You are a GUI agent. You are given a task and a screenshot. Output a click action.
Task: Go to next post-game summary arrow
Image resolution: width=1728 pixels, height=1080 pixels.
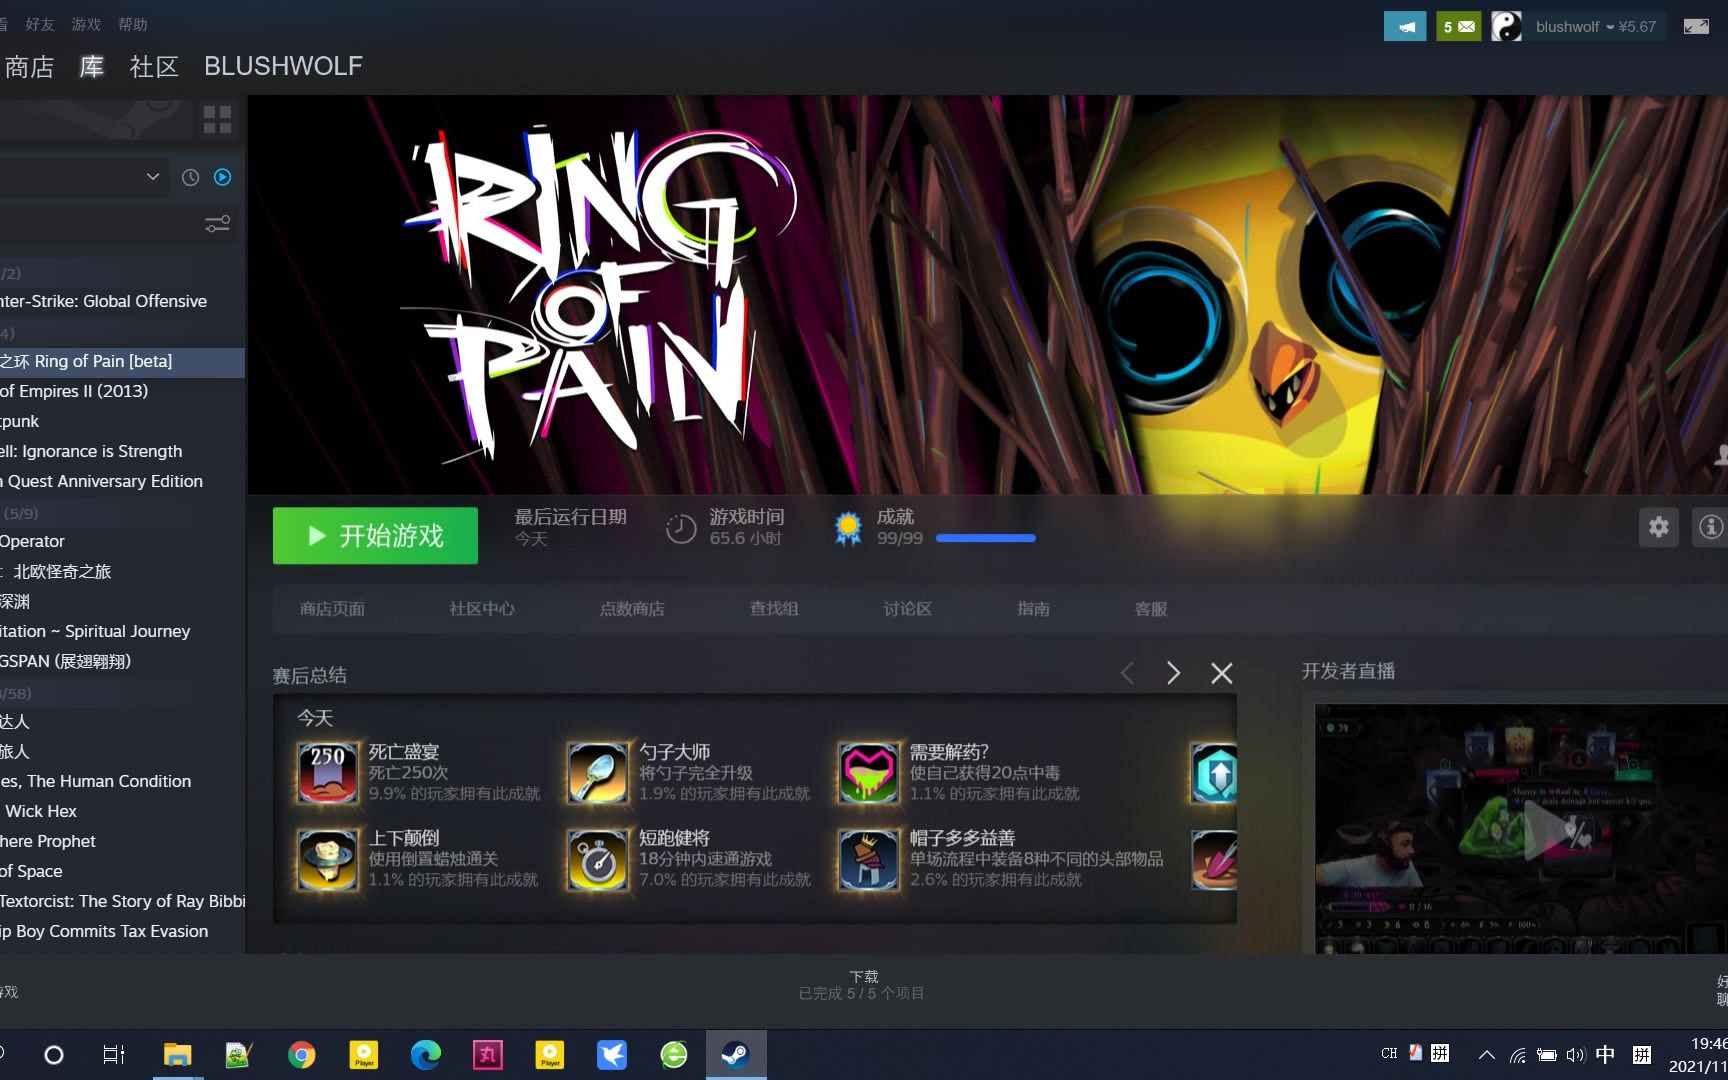coord(1173,673)
